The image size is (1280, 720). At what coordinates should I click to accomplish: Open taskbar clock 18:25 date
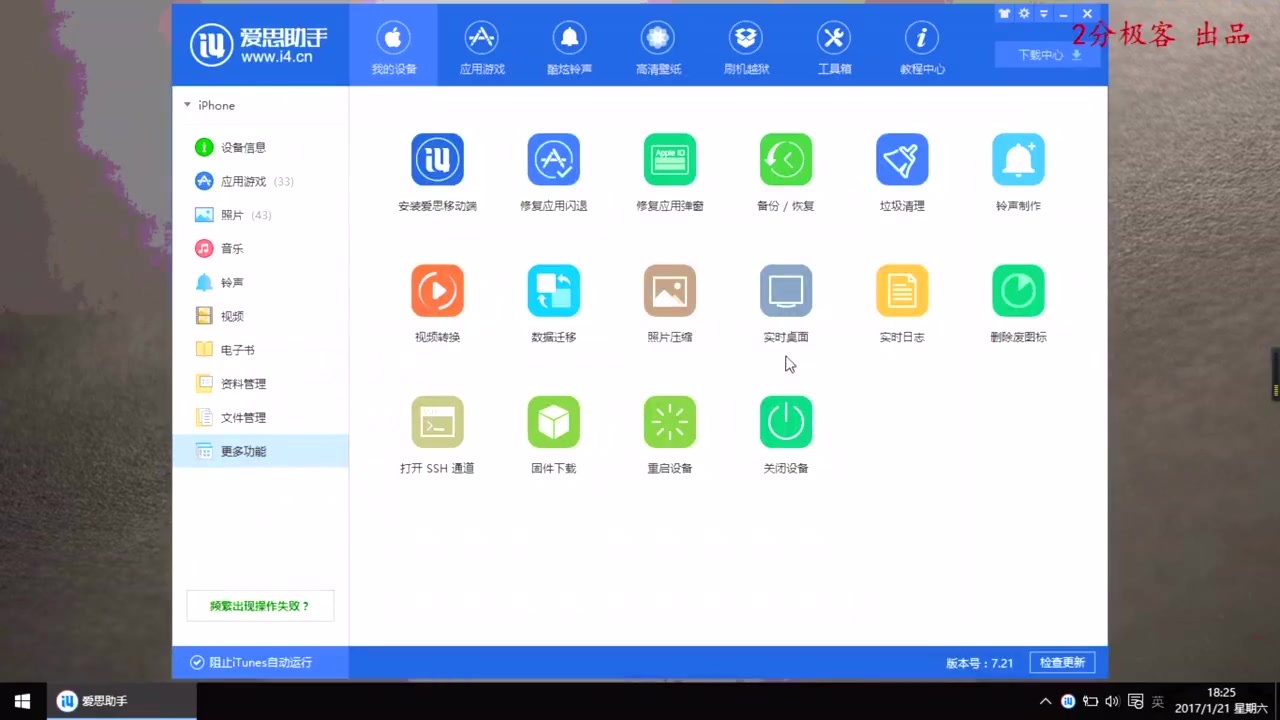pos(1221,700)
